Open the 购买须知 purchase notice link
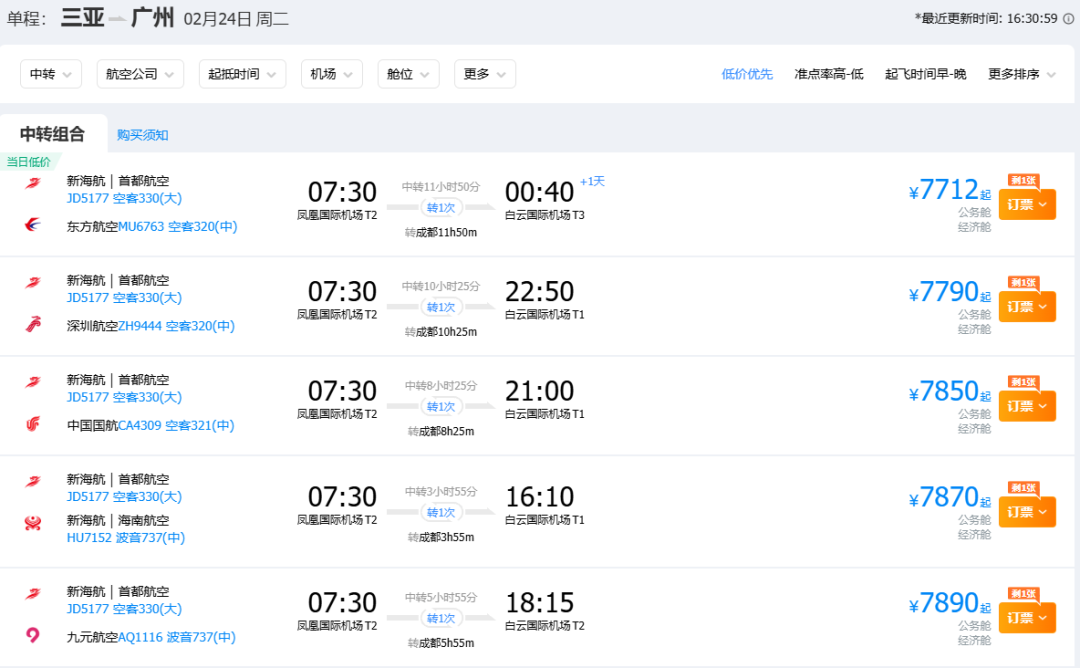The height and width of the screenshot is (668, 1080). (142, 135)
